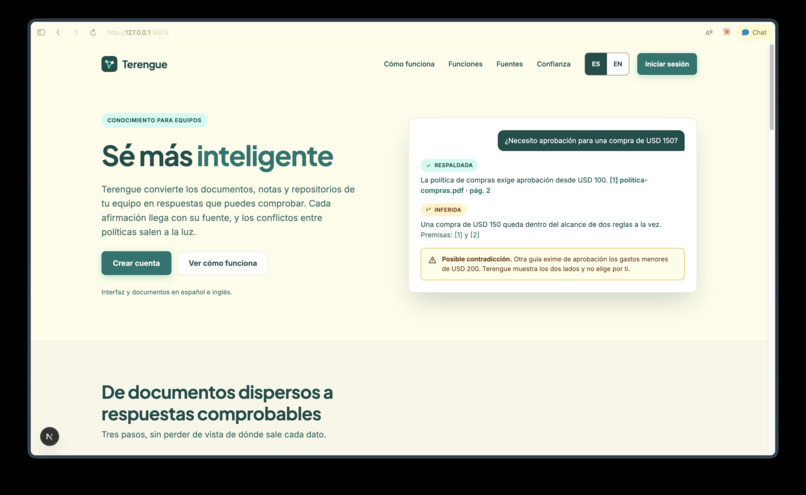The width and height of the screenshot is (806, 495).
Task: Reload the page with the refresh icon
Action: pyautogui.click(x=93, y=32)
